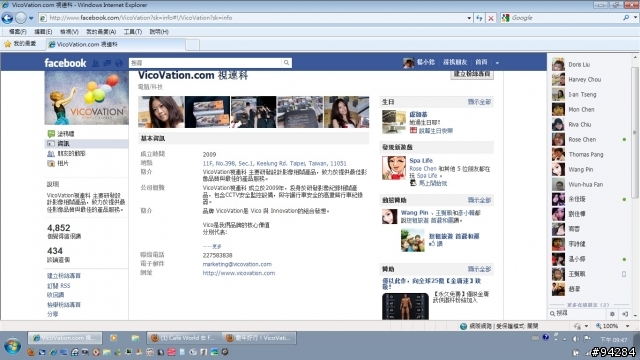The width and height of the screenshot is (640, 360).
Task: Open the 說明(H) menu
Action: click(x=159, y=31)
